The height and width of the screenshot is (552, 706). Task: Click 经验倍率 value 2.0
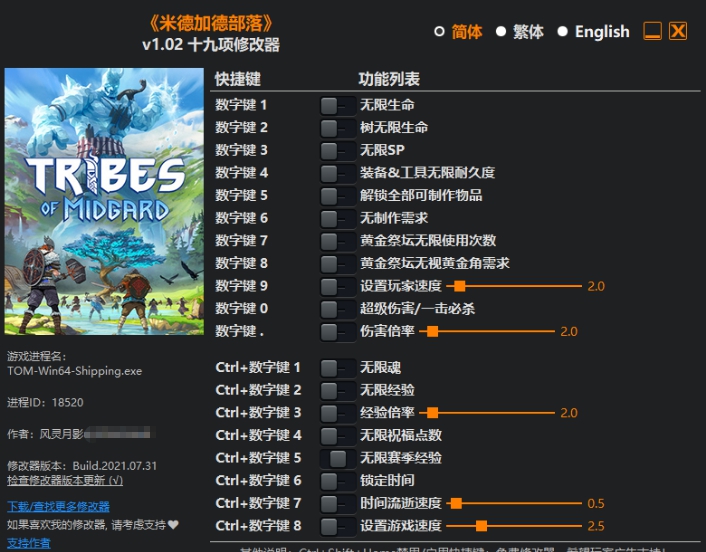pyautogui.click(x=569, y=413)
